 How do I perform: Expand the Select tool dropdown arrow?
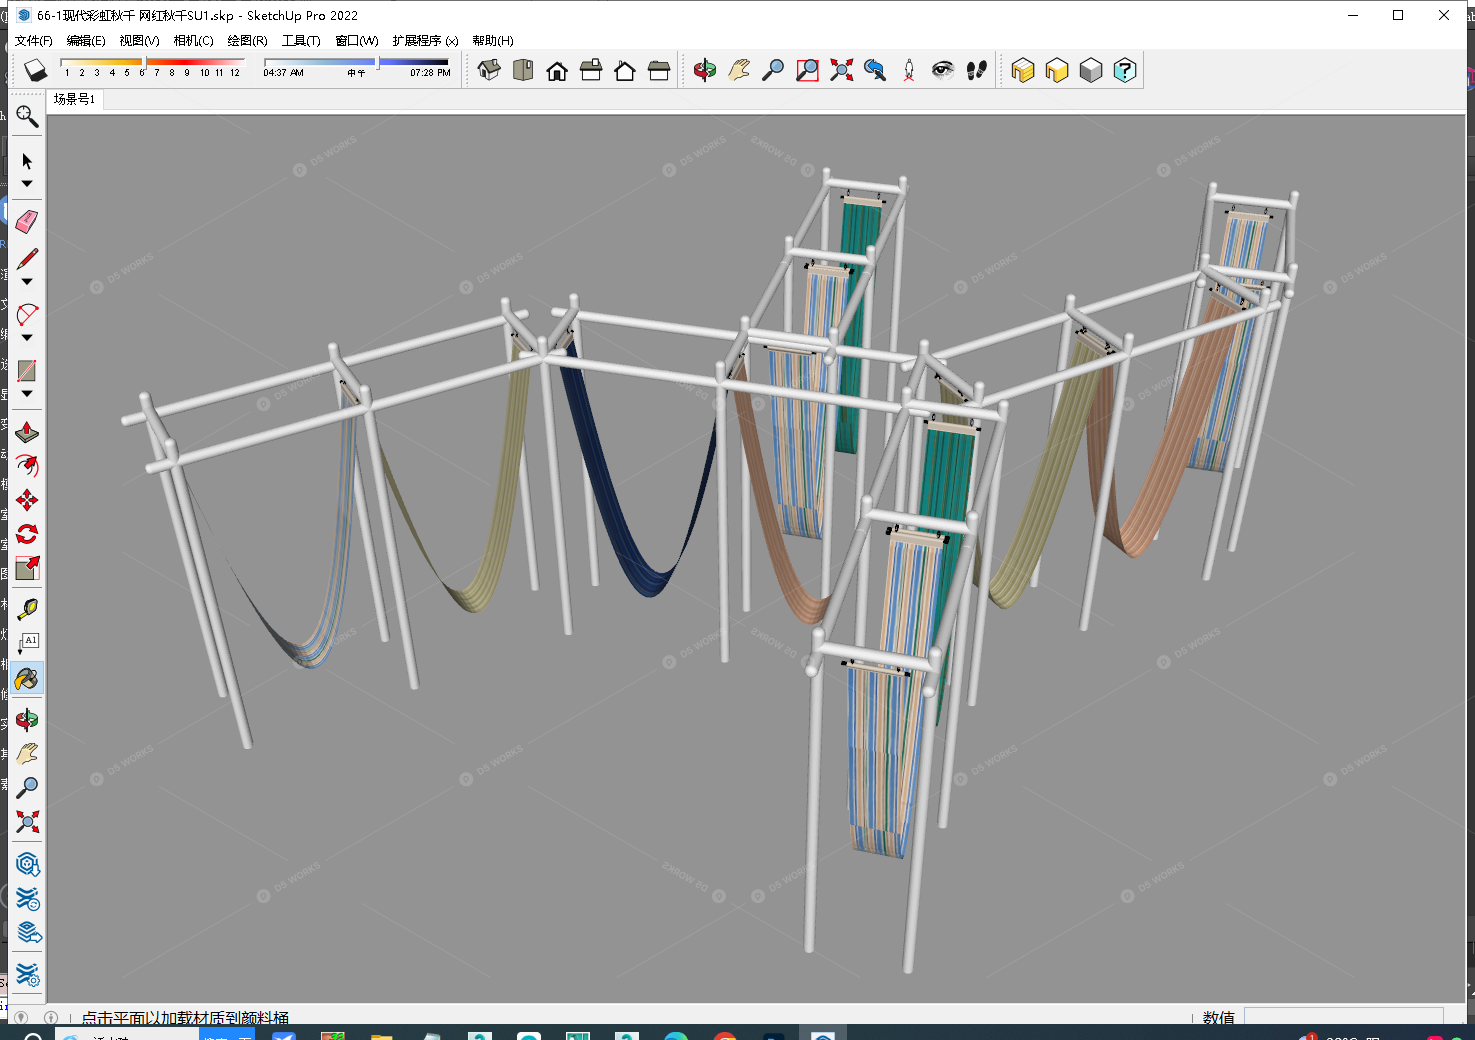[x=27, y=184]
